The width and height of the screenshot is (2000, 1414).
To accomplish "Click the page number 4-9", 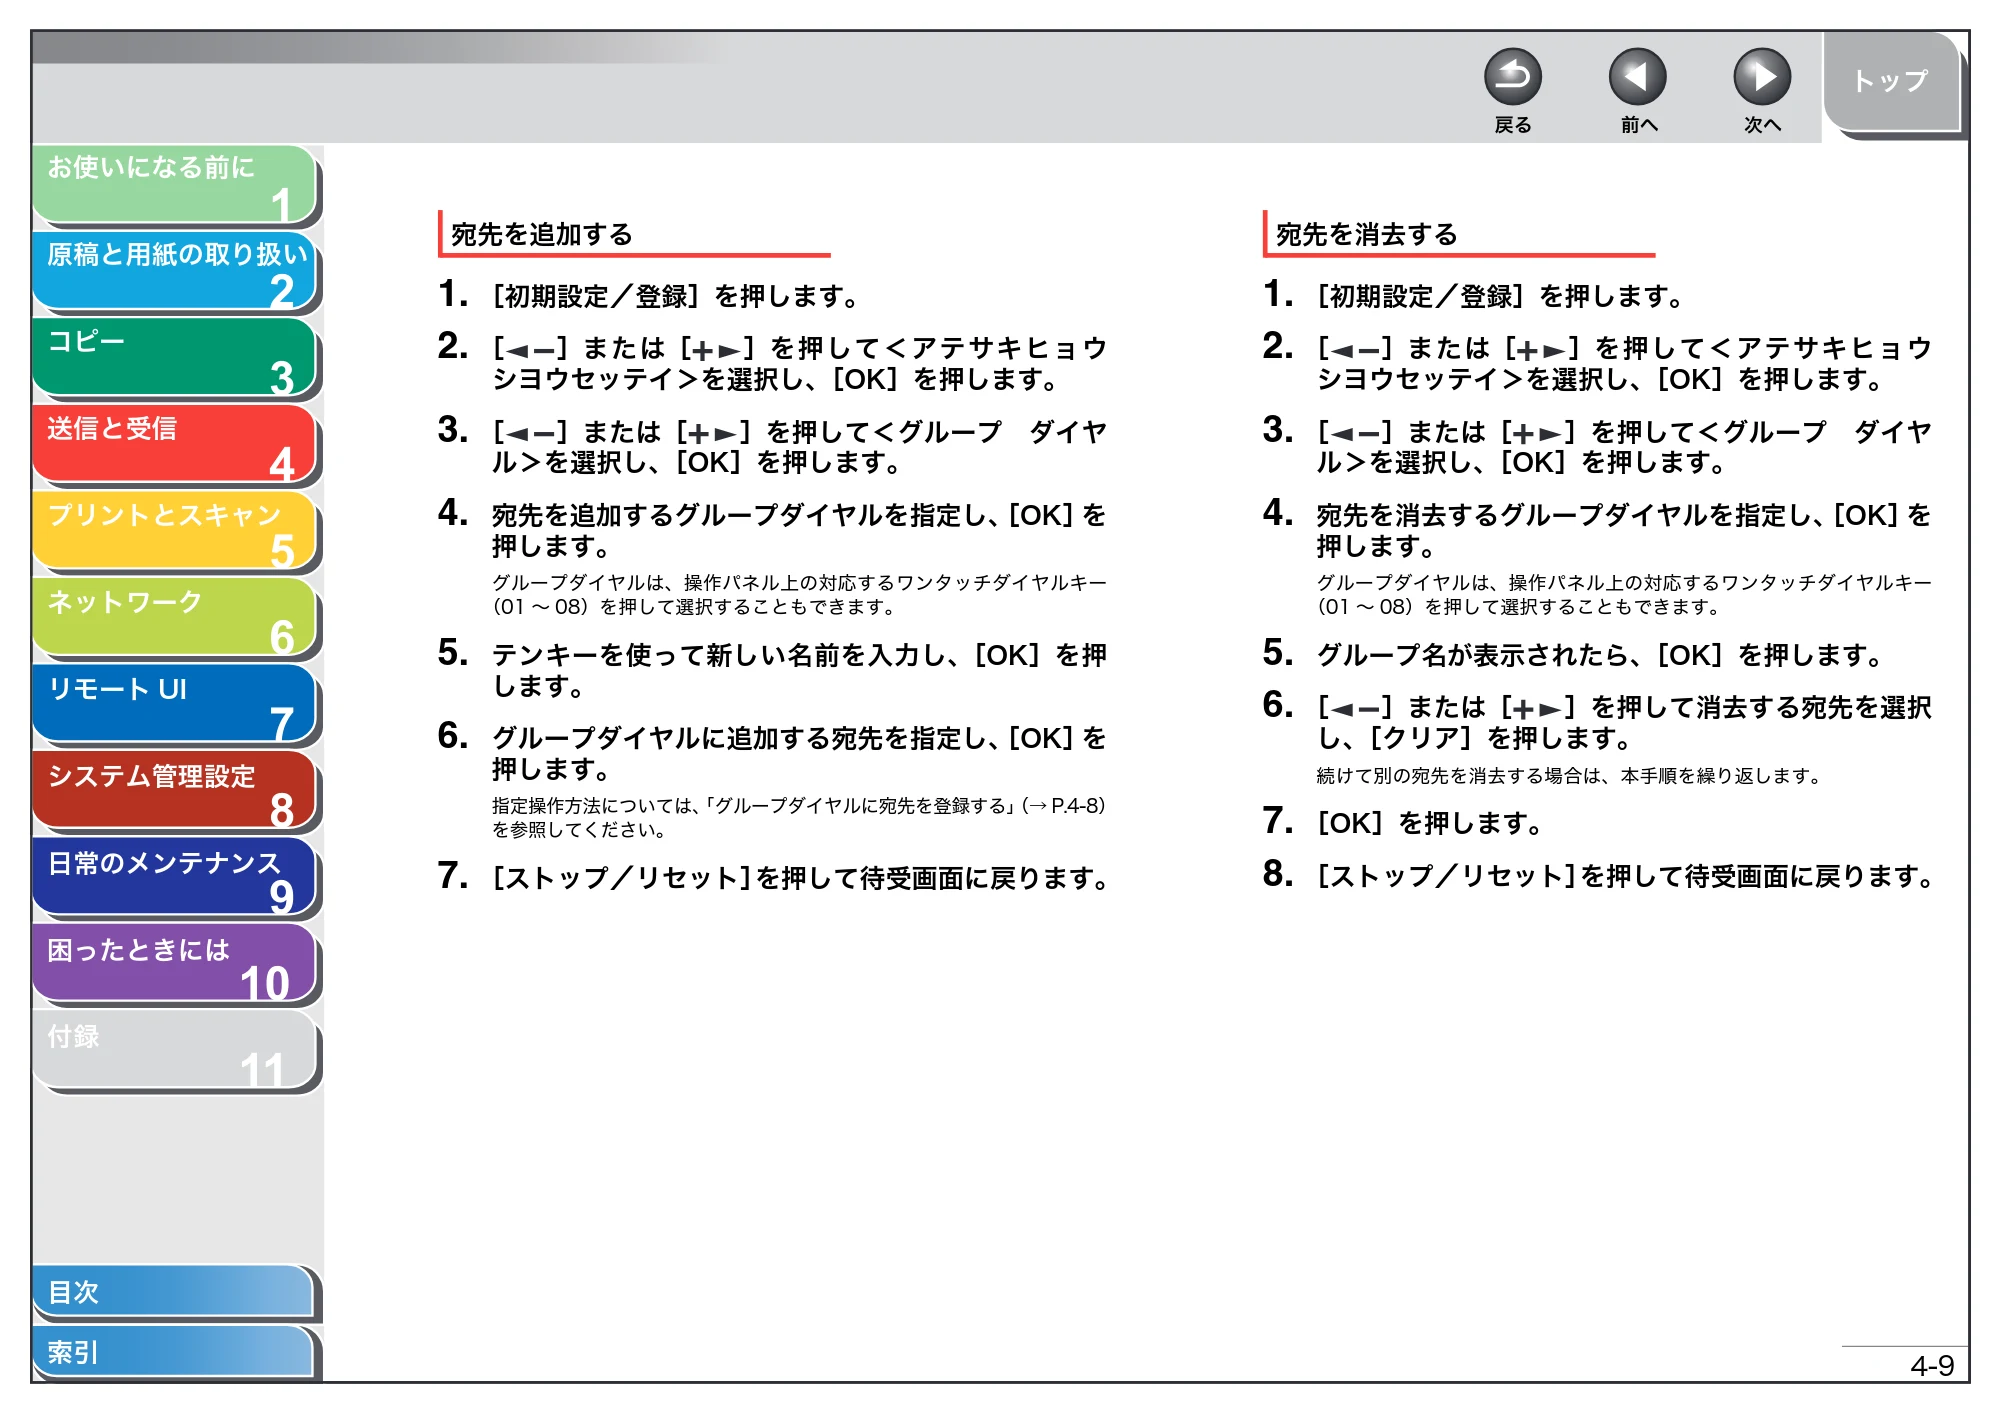I will tap(1931, 1365).
